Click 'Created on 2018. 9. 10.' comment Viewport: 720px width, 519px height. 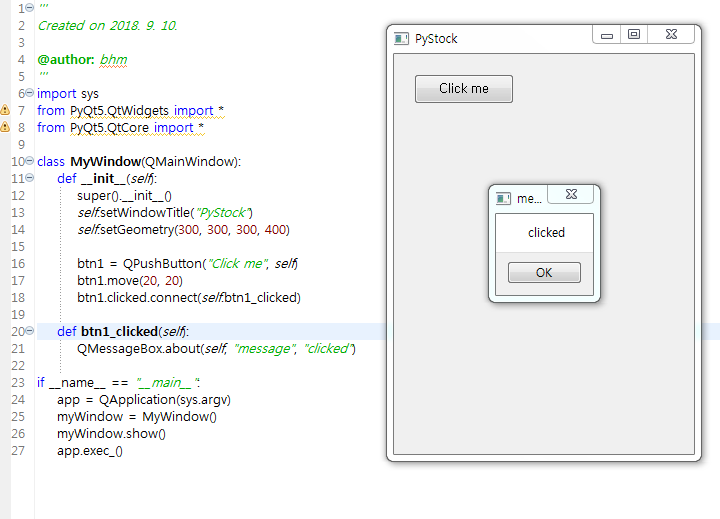[x=107, y=26]
